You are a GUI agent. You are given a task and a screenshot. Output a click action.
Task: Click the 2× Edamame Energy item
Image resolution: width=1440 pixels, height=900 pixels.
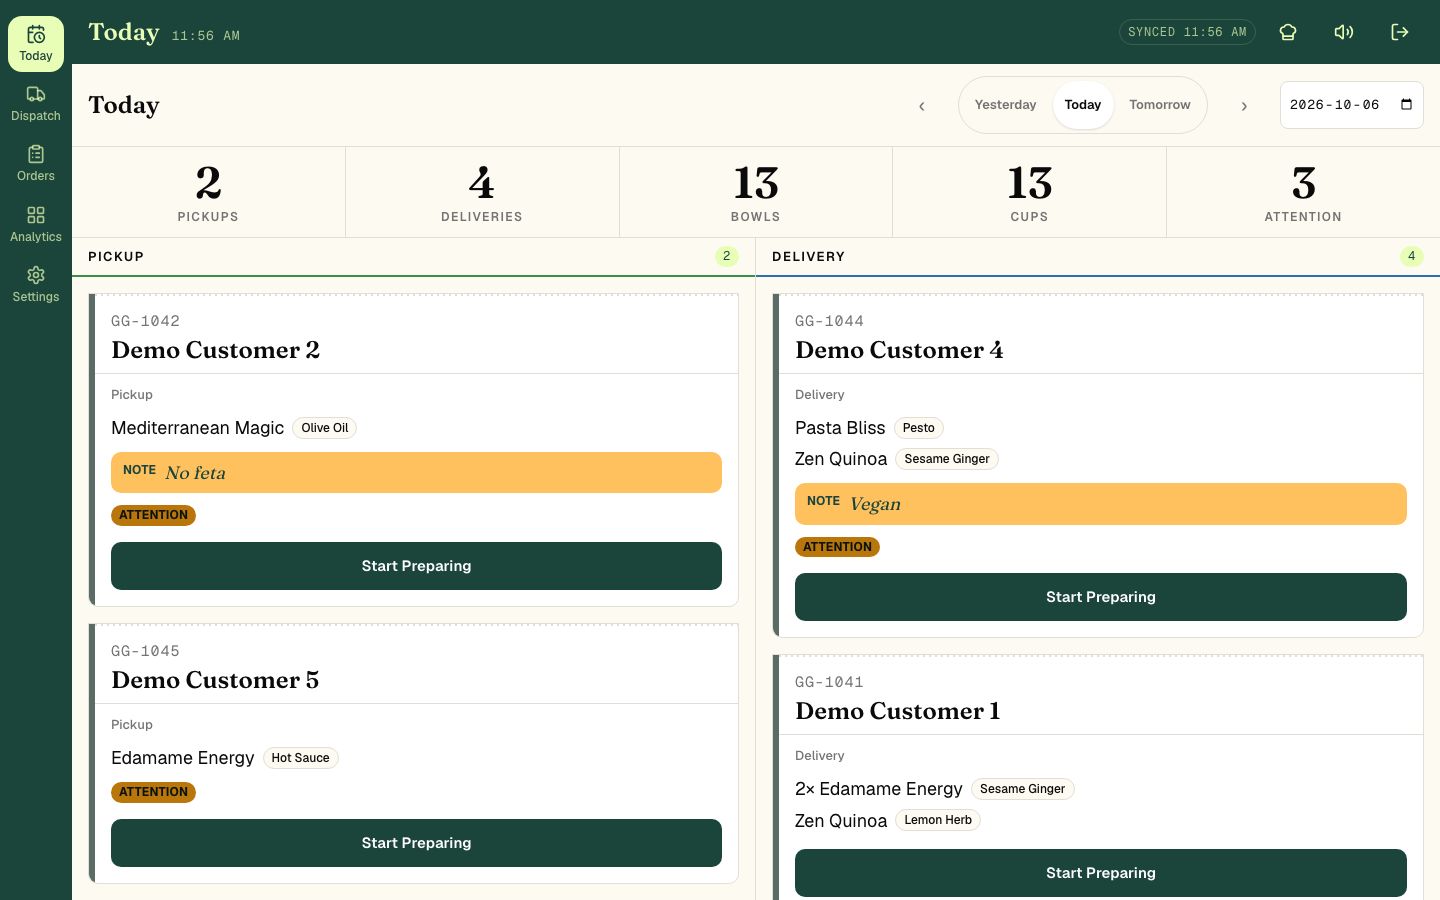[x=879, y=789]
